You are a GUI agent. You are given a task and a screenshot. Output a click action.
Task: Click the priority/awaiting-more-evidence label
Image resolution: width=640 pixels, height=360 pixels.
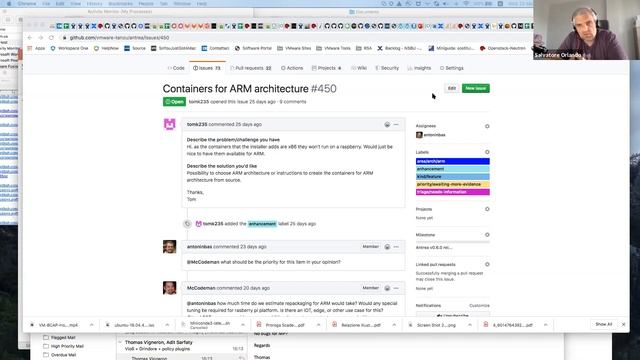click(453, 184)
